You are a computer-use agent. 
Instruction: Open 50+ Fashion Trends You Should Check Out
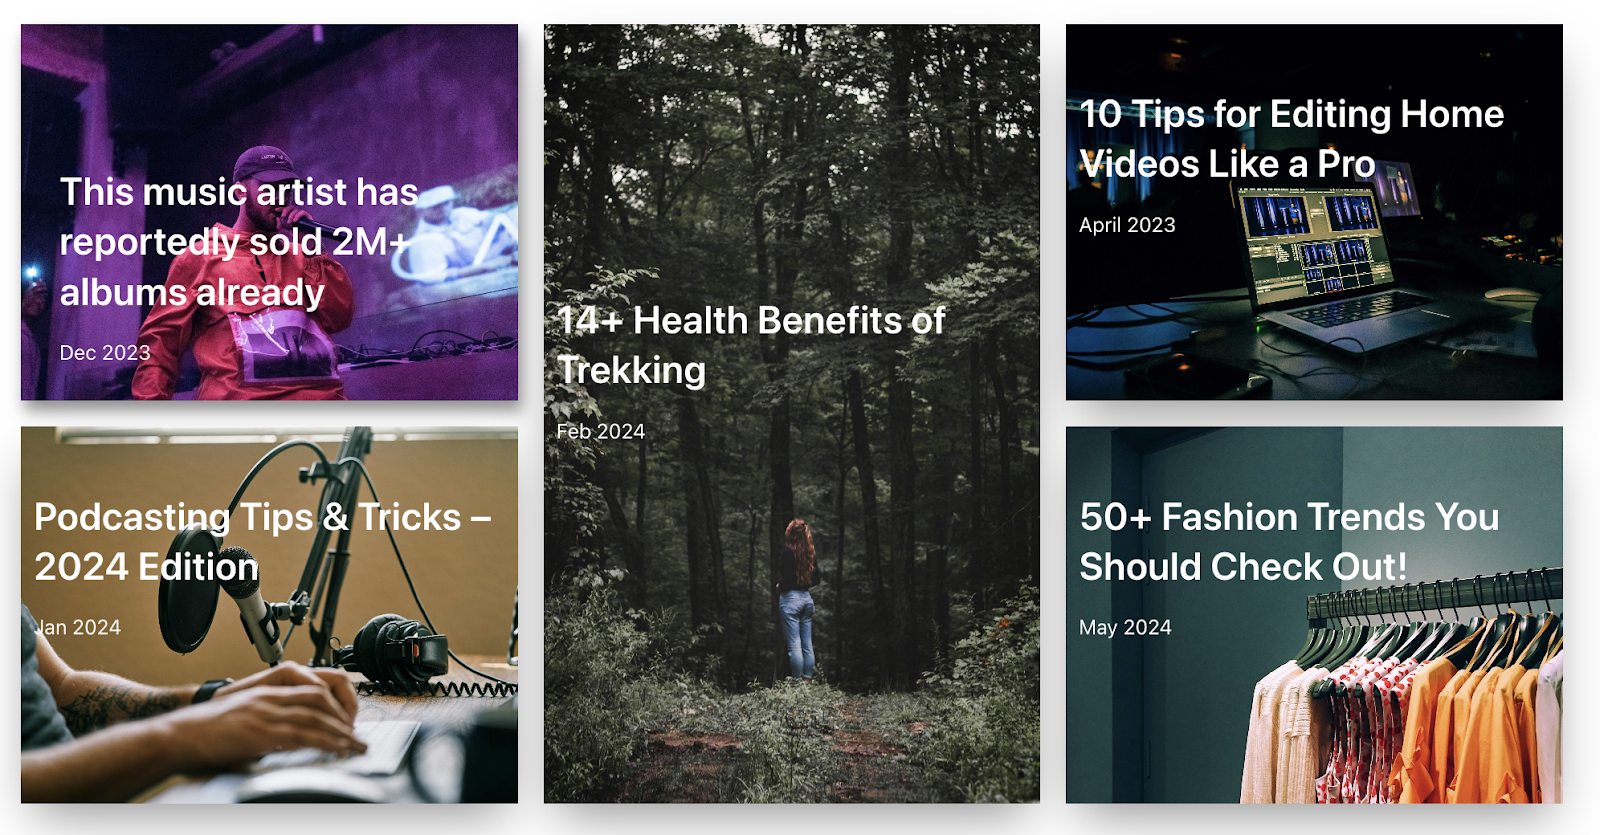tap(1289, 541)
